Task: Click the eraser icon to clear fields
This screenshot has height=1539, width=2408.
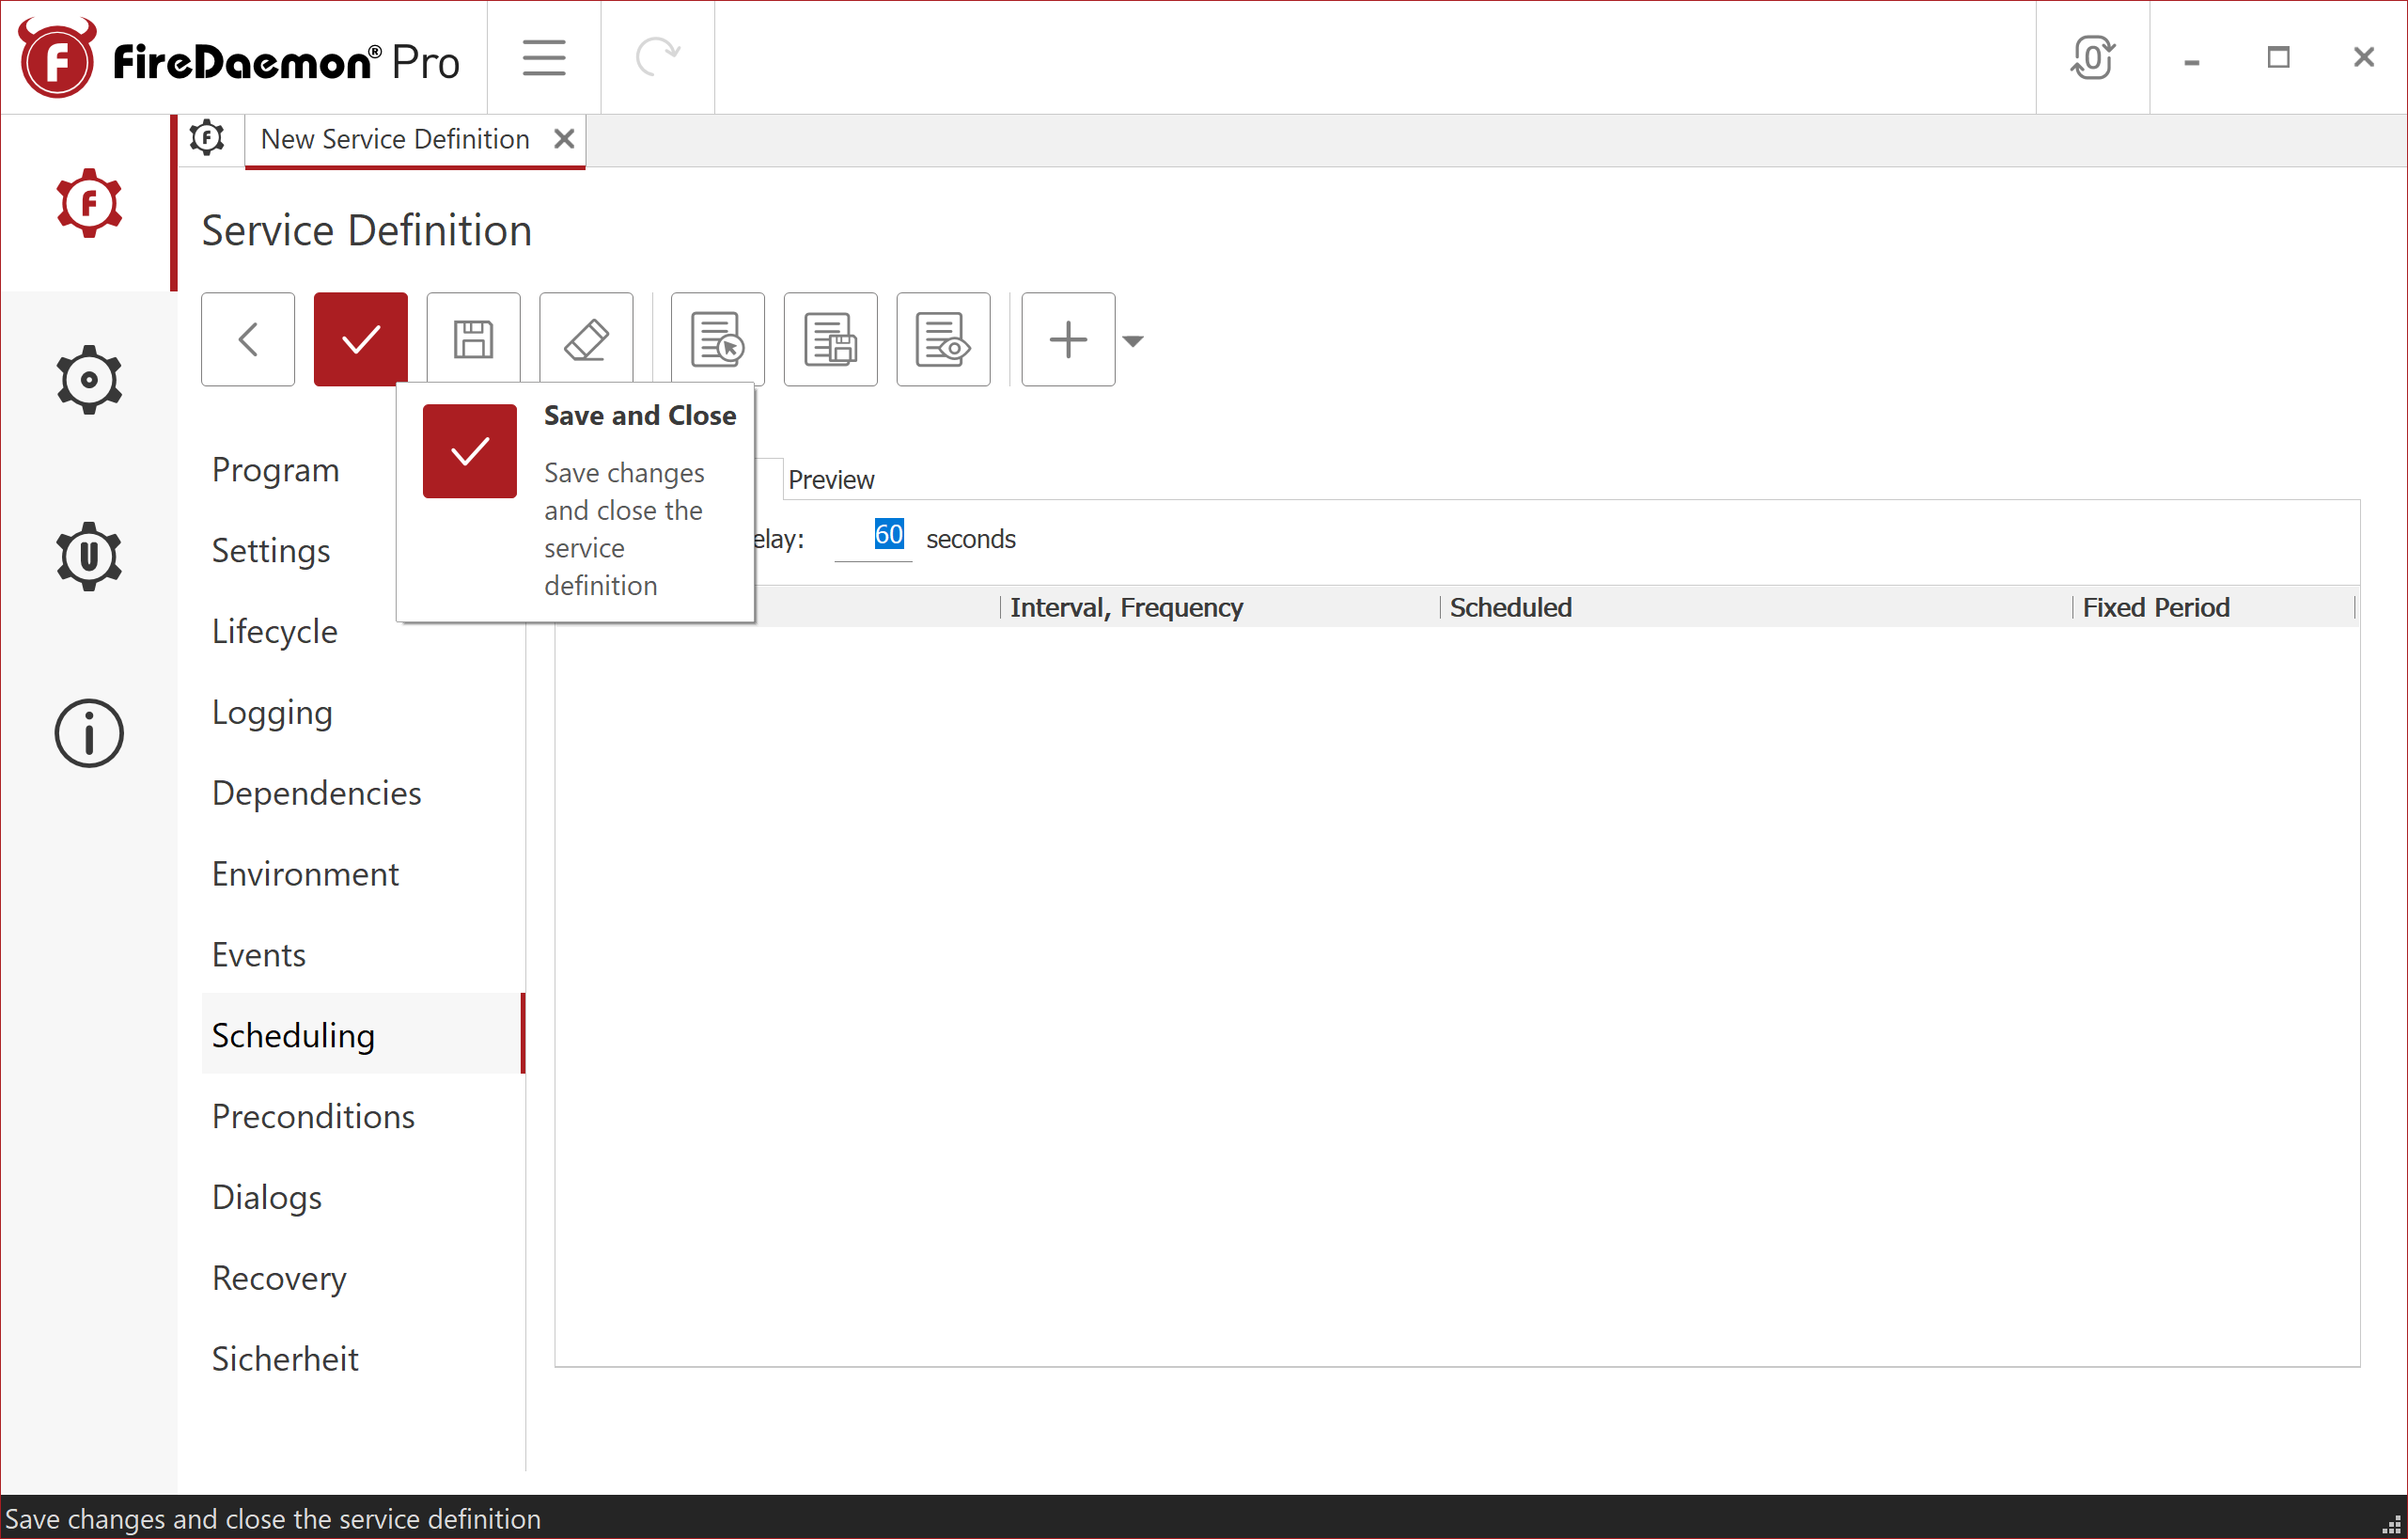Action: [586, 339]
